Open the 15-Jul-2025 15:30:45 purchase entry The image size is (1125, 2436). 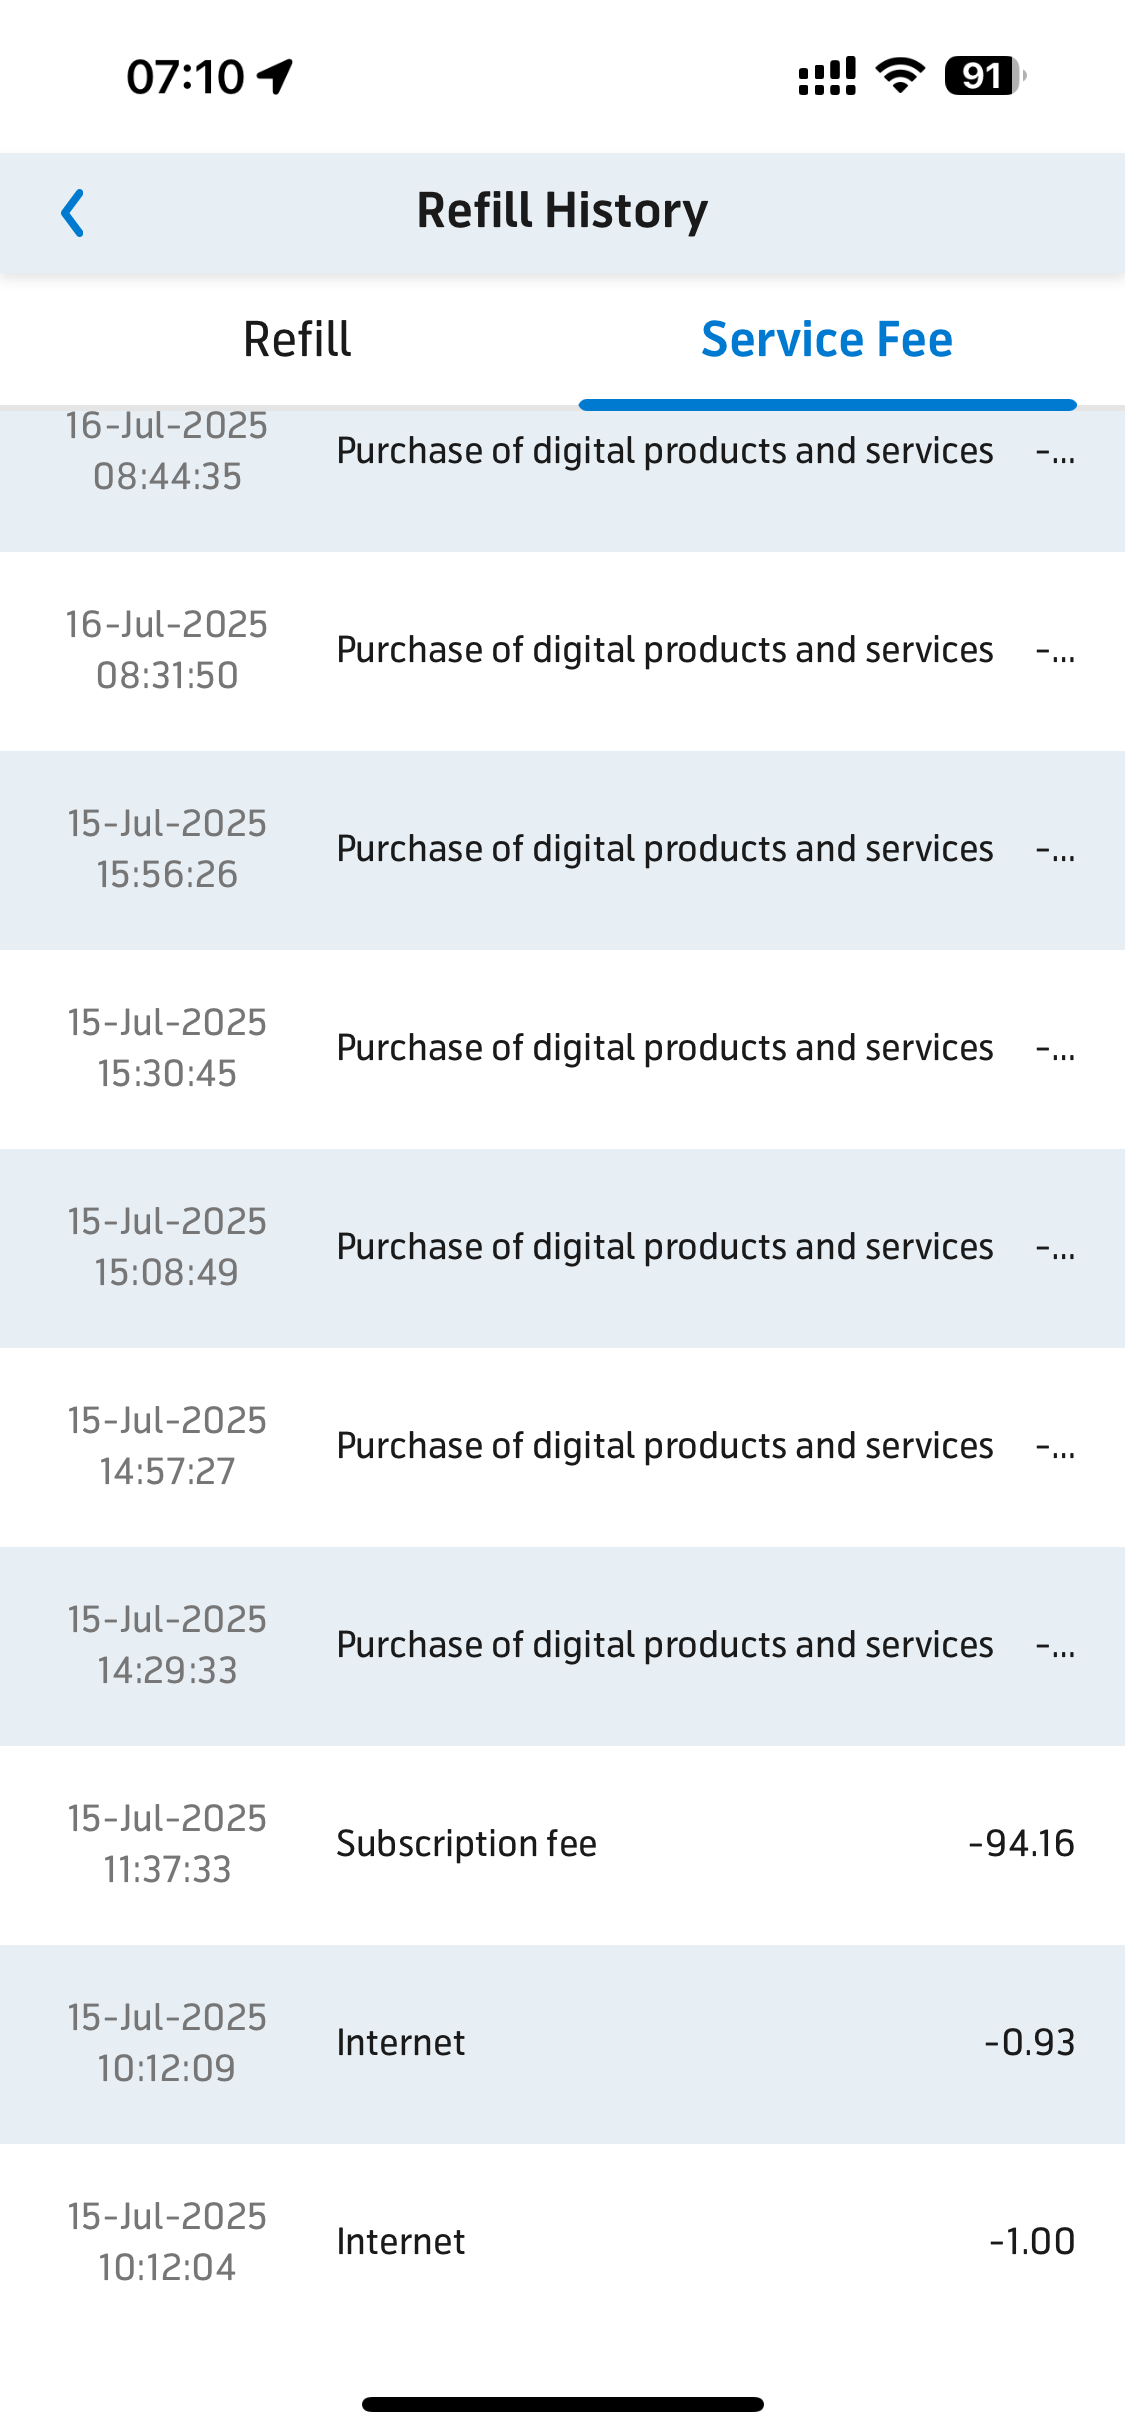pos(562,1049)
